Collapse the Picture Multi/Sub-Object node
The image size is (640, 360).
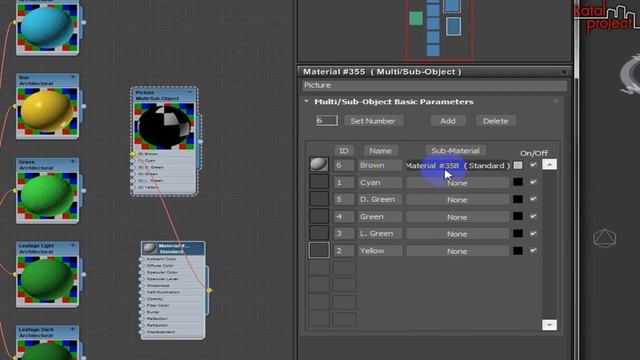(190, 93)
